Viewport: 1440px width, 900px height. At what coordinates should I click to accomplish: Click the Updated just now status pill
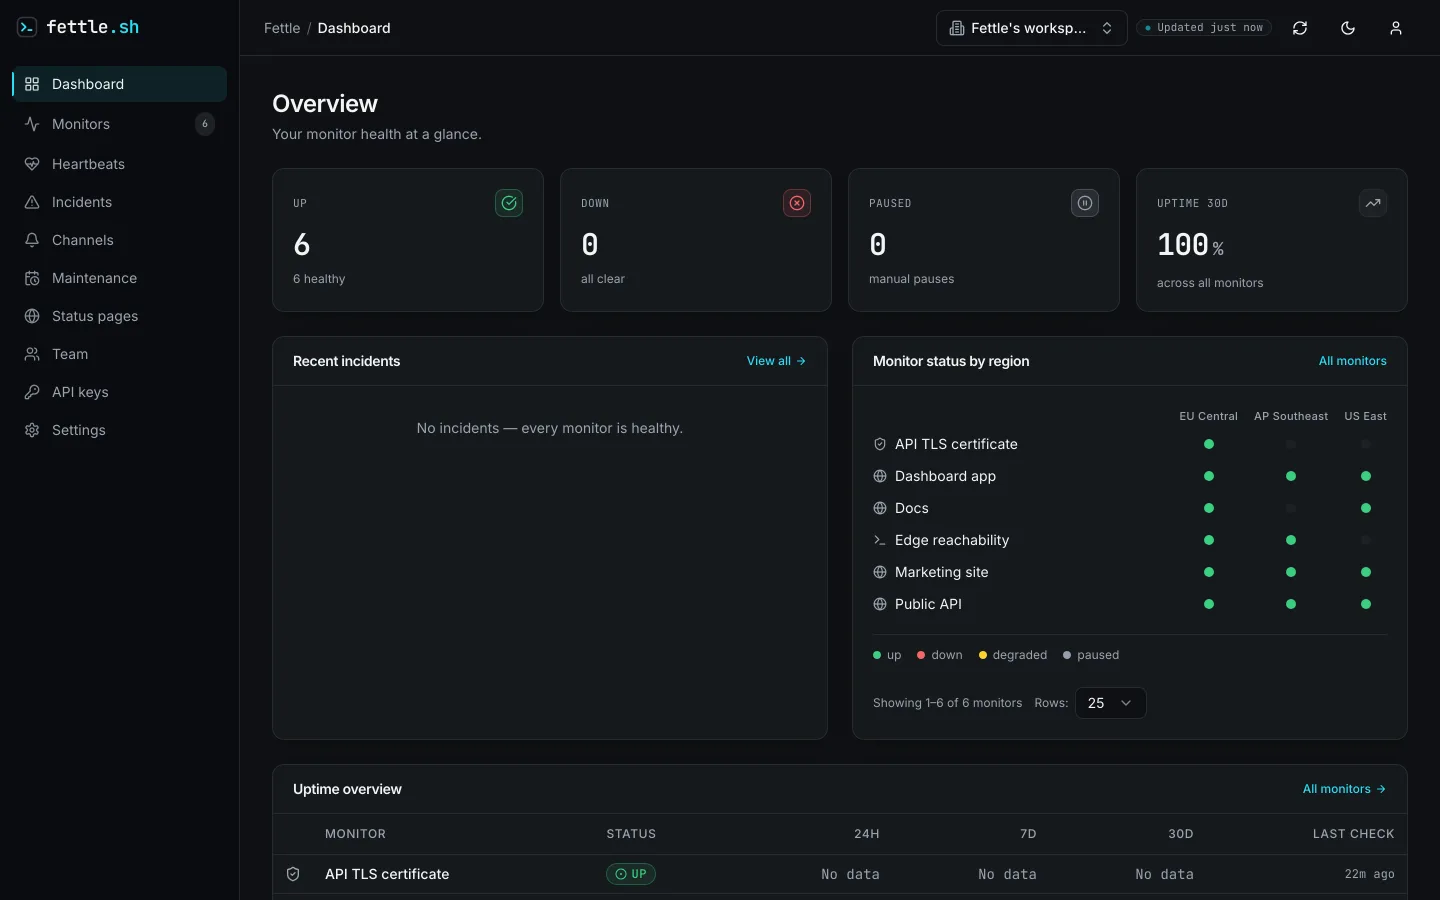coord(1204,28)
